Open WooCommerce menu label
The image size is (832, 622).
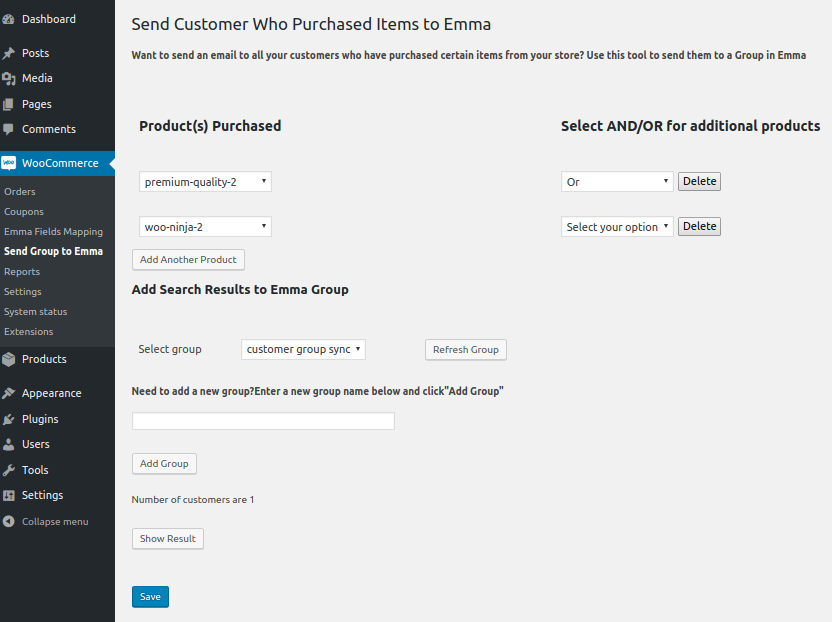[x=60, y=163]
